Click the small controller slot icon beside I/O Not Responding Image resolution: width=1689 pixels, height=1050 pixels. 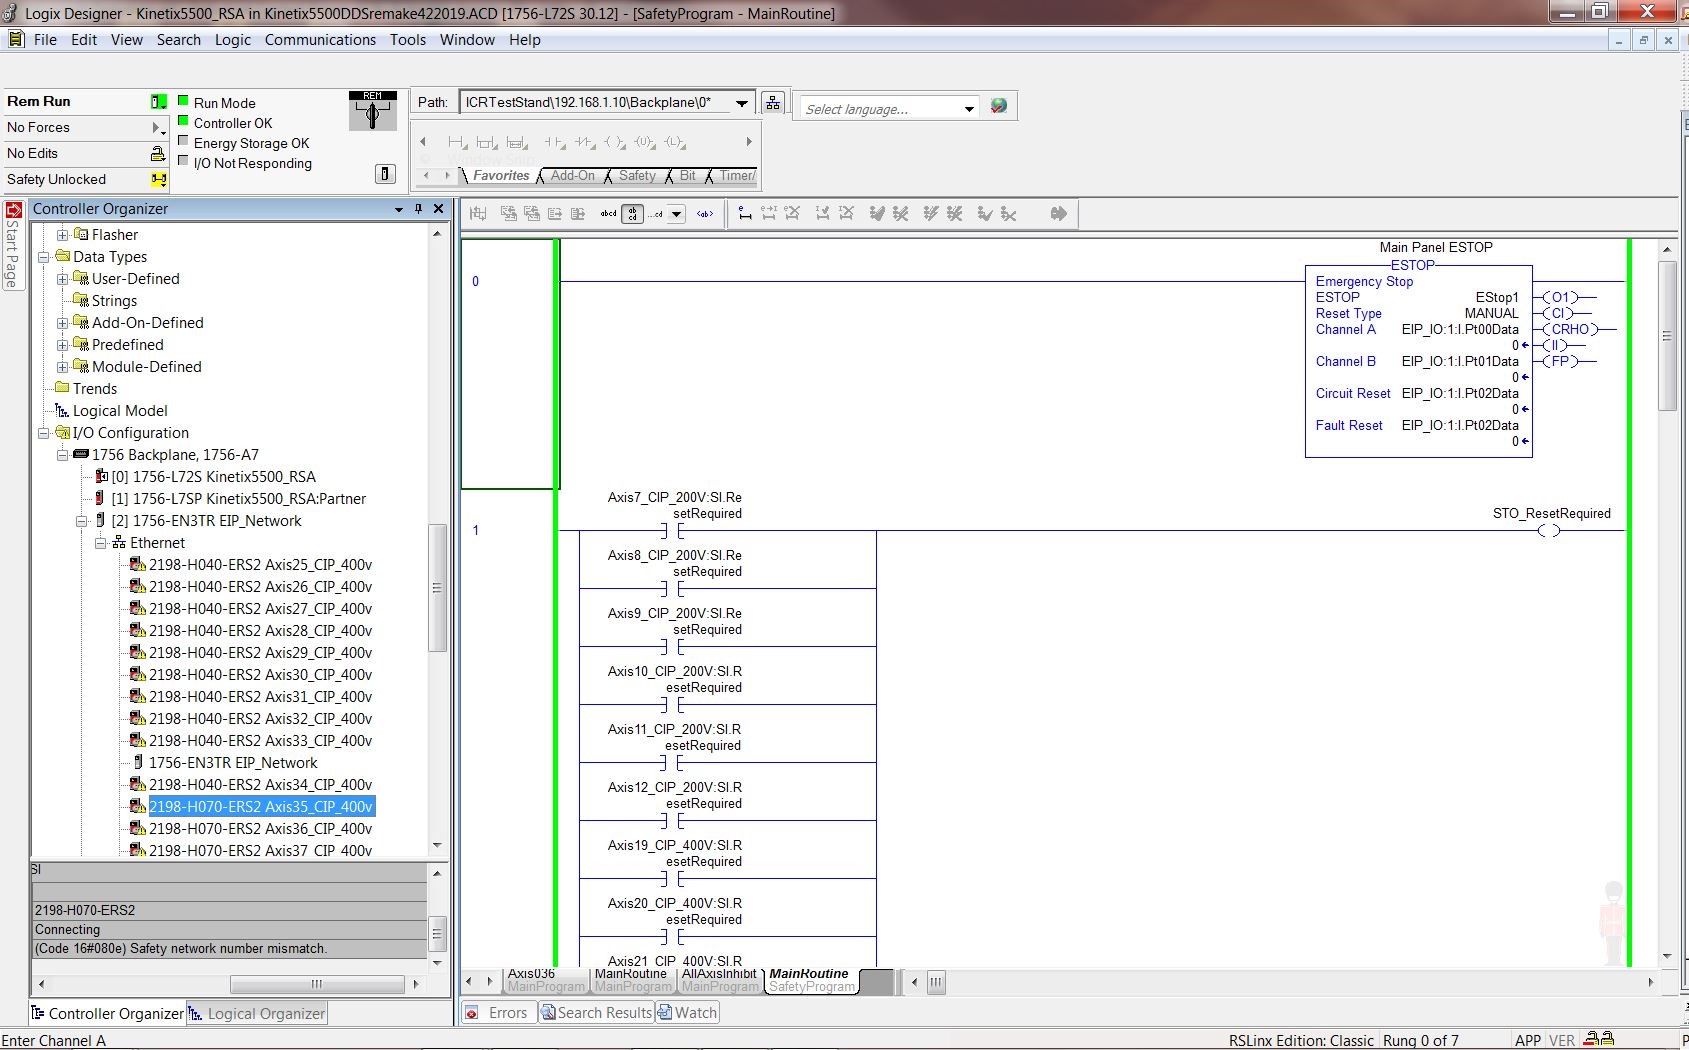[x=385, y=174]
